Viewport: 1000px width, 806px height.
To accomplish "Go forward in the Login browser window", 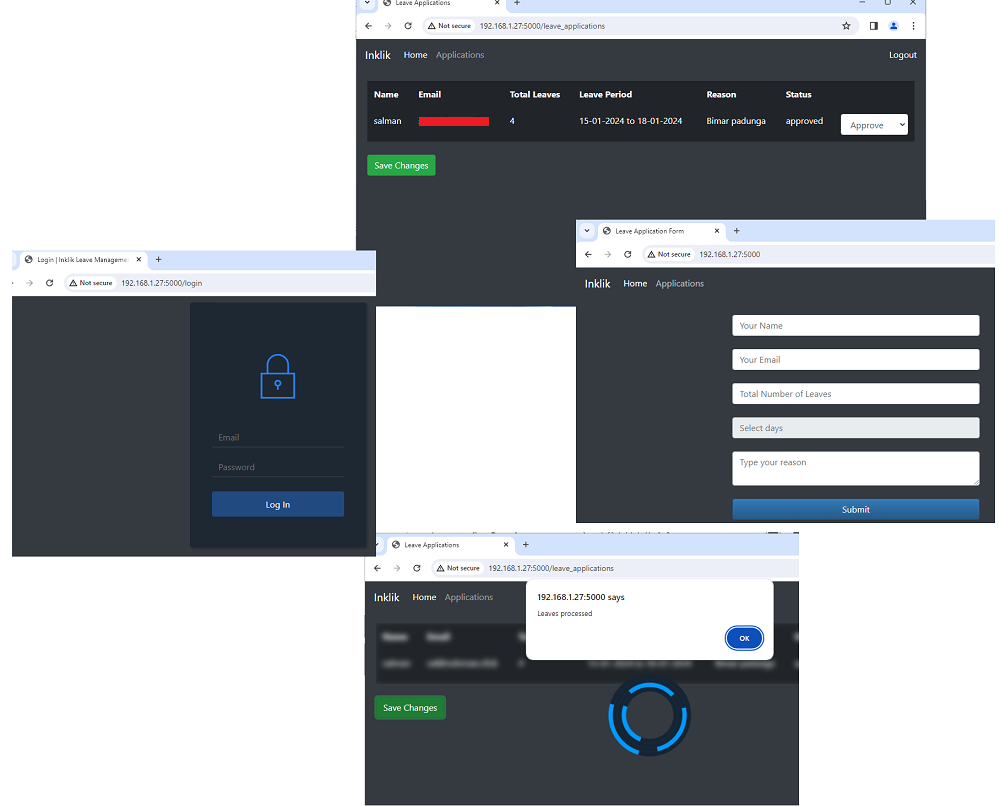I will (x=29, y=283).
